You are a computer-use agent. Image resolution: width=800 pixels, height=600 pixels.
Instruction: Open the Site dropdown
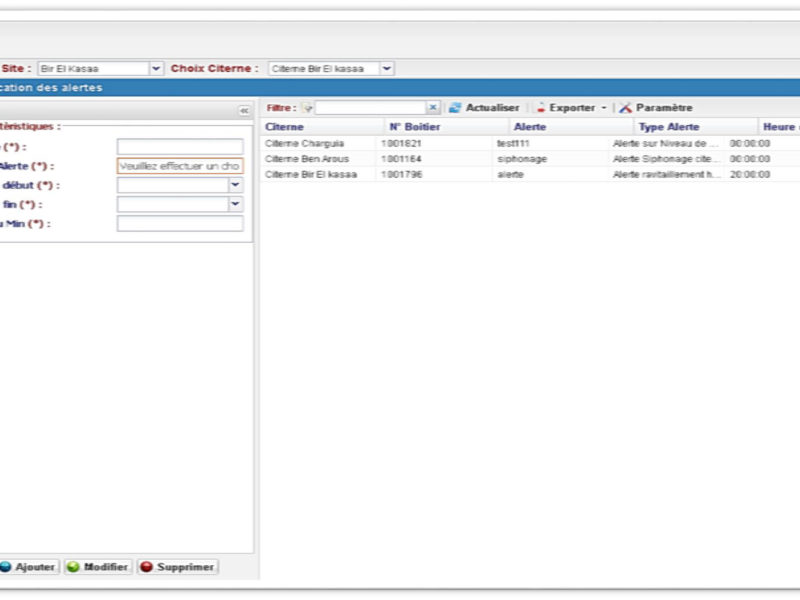coord(156,69)
